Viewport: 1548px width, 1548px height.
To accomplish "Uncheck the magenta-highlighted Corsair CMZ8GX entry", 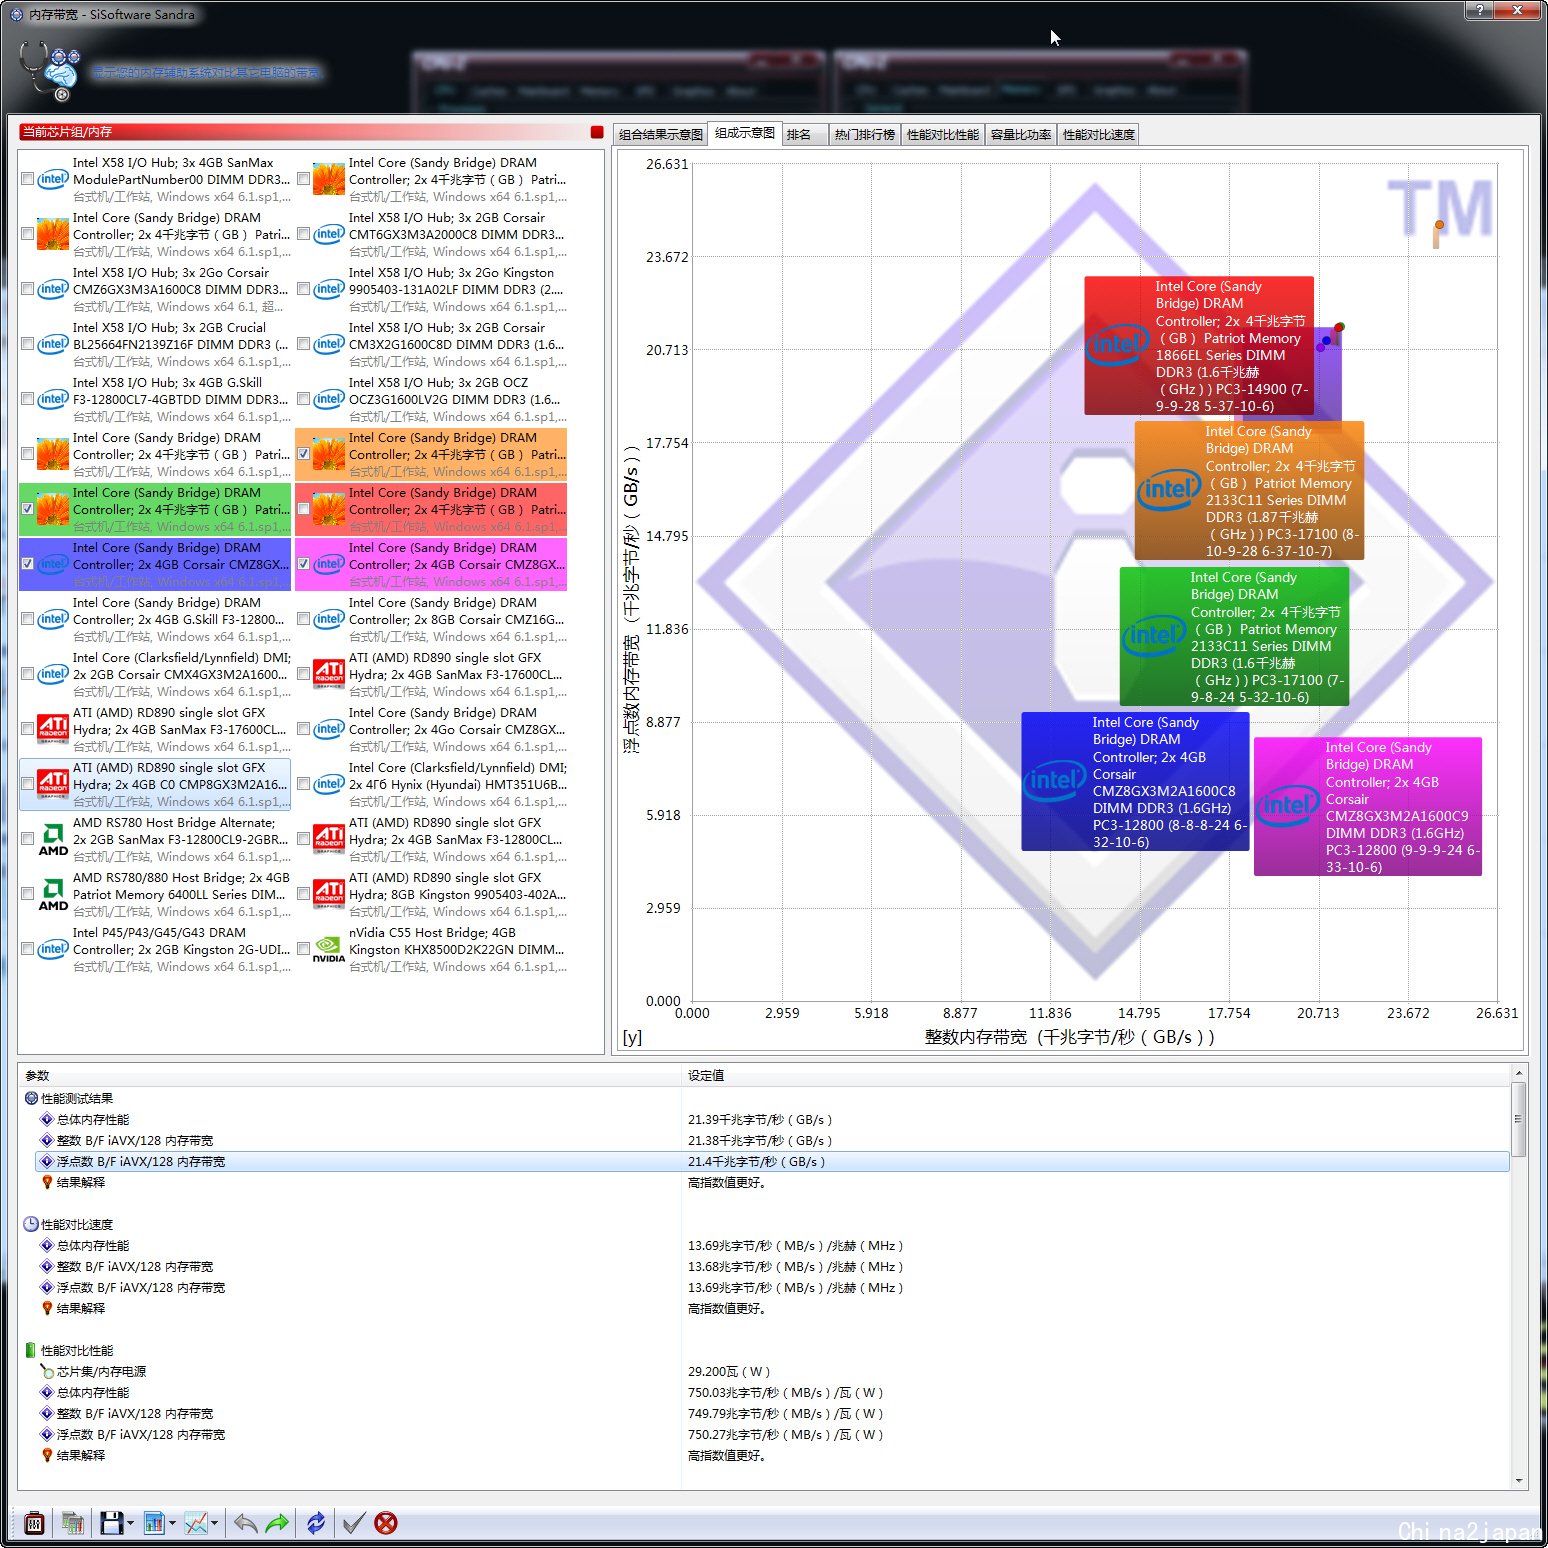I will 304,564.
